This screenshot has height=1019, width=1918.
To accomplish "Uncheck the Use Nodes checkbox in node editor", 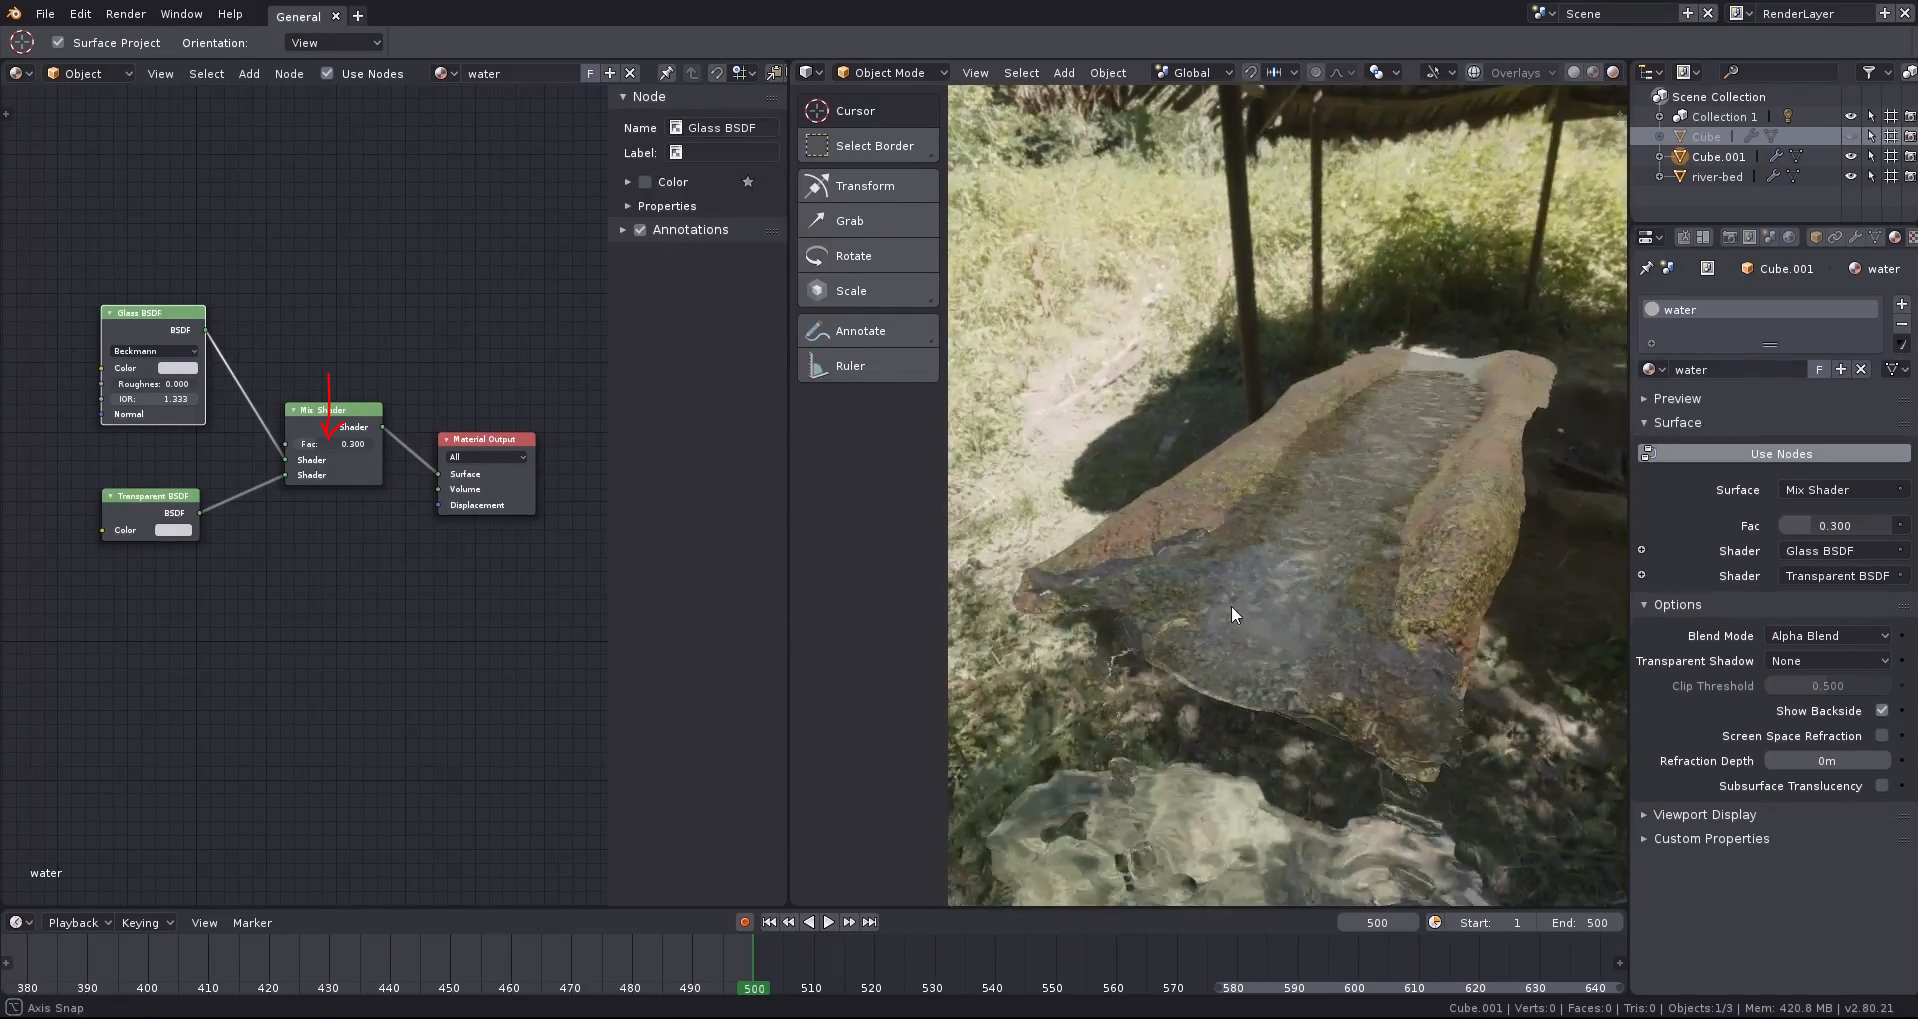I will [x=327, y=73].
